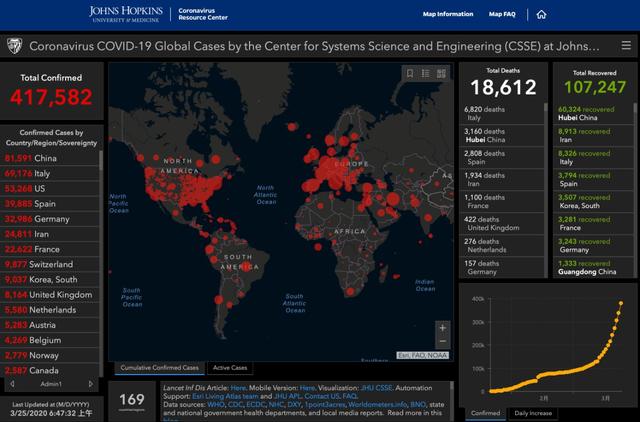
Task: Go to previous Admin level arrow
Action: pyautogui.click(x=12, y=384)
